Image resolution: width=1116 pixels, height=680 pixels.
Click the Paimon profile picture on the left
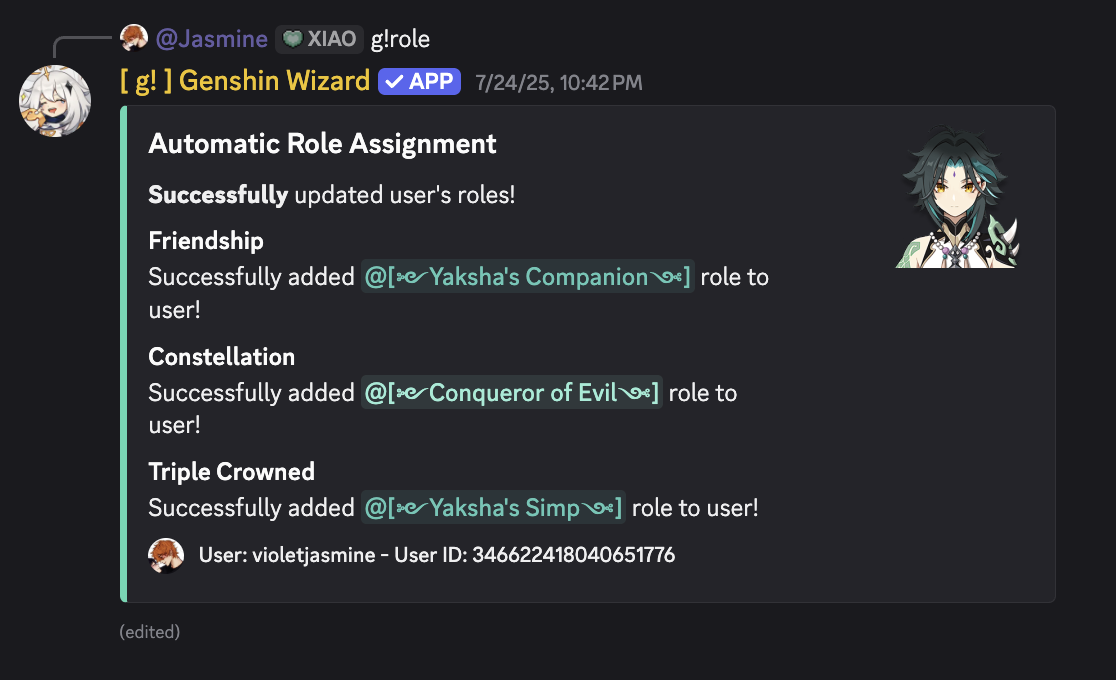click(x=55, y=101)
